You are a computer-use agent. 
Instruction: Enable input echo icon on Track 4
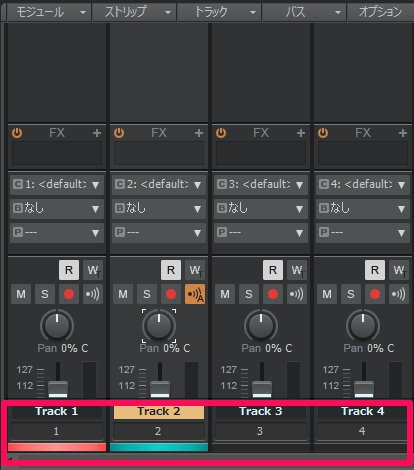click(x=399, y=294)
